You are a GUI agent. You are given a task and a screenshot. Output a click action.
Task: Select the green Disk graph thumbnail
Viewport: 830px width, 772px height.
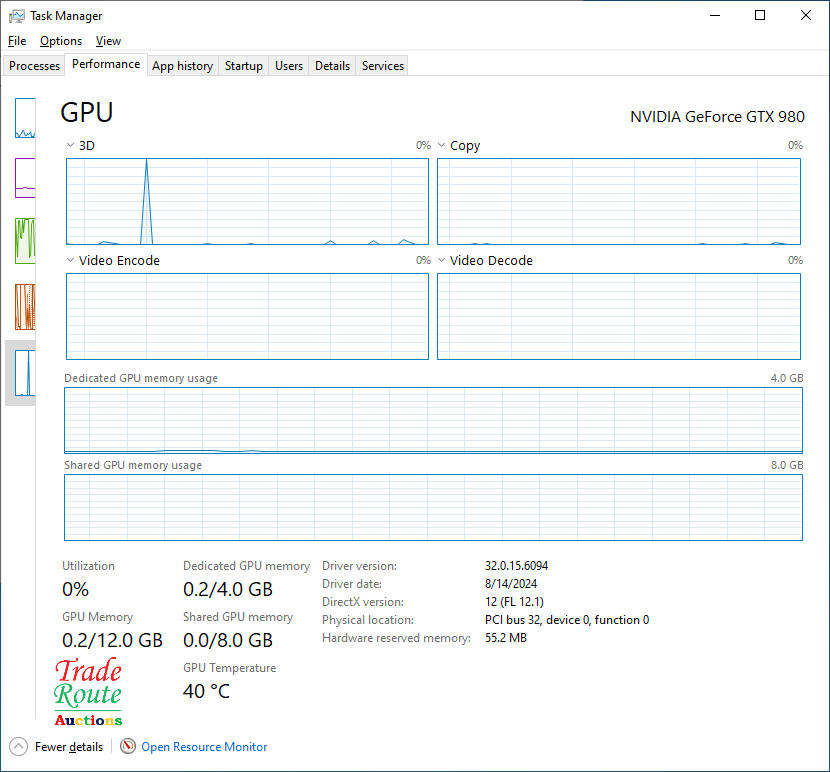tap(24, 240)
